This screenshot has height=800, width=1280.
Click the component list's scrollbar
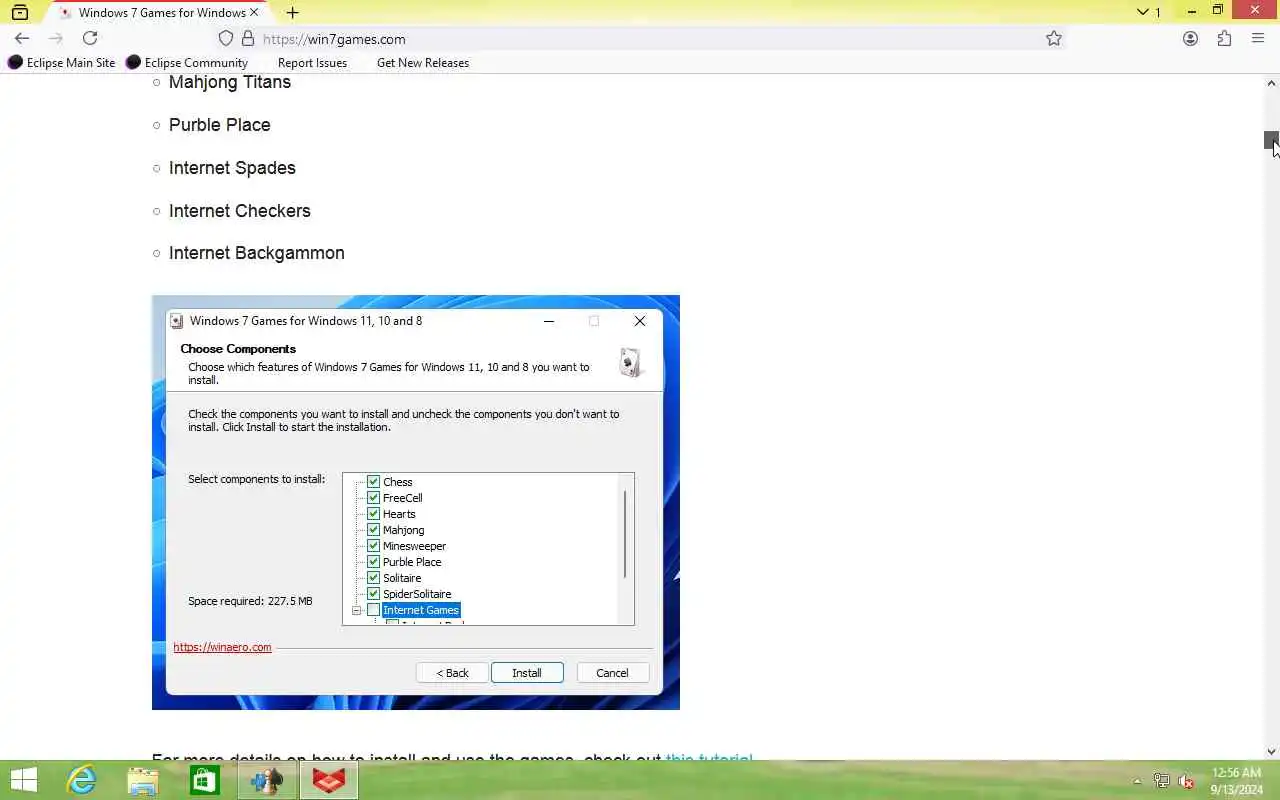coord(625,534)
